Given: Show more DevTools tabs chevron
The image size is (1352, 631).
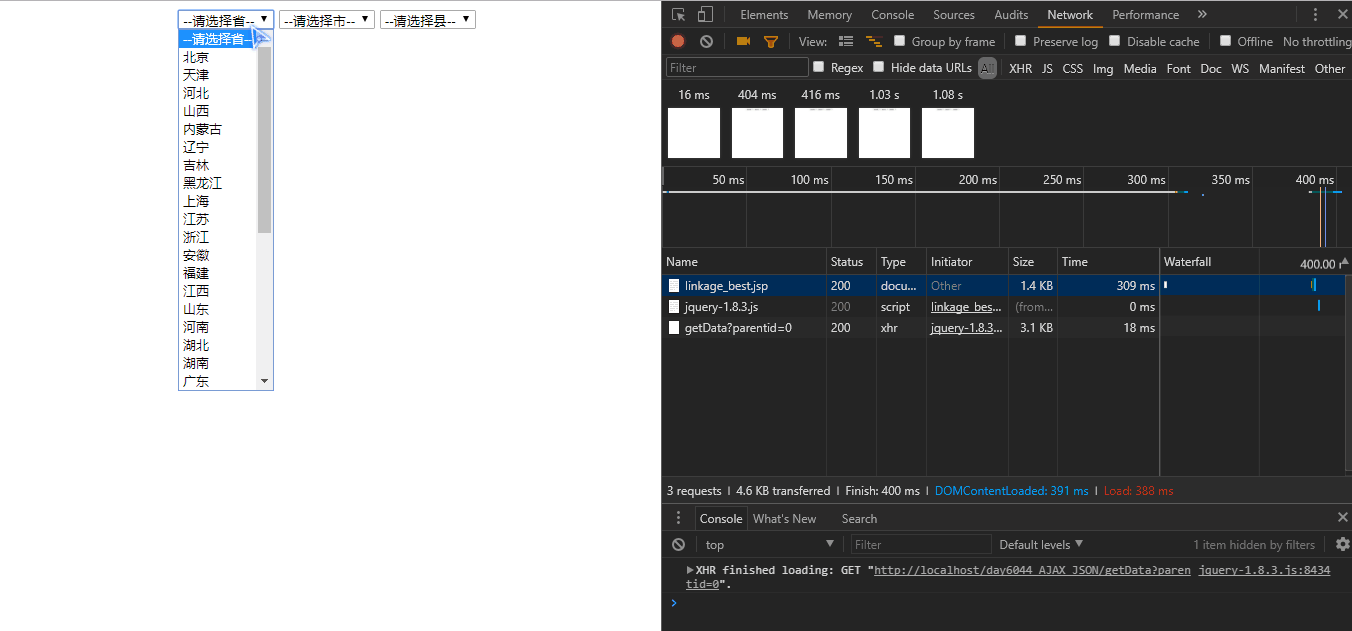Looking at the screenshot, I should pos(1202,15).
